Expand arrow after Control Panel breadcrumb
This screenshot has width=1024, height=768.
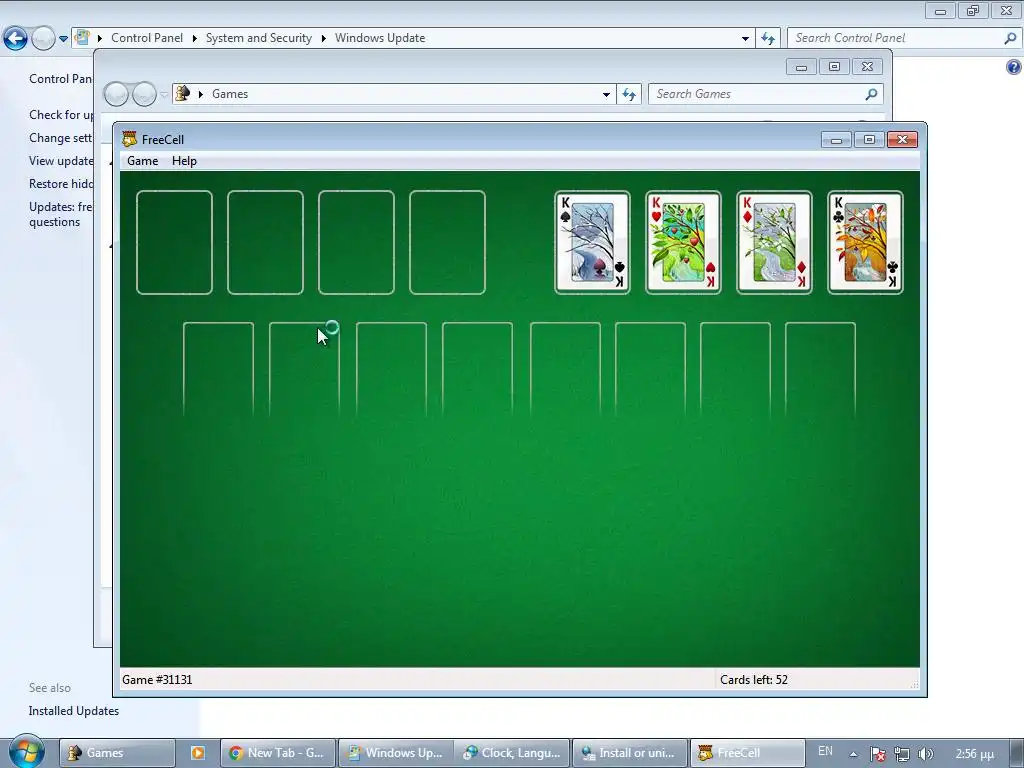pos(195,39)
